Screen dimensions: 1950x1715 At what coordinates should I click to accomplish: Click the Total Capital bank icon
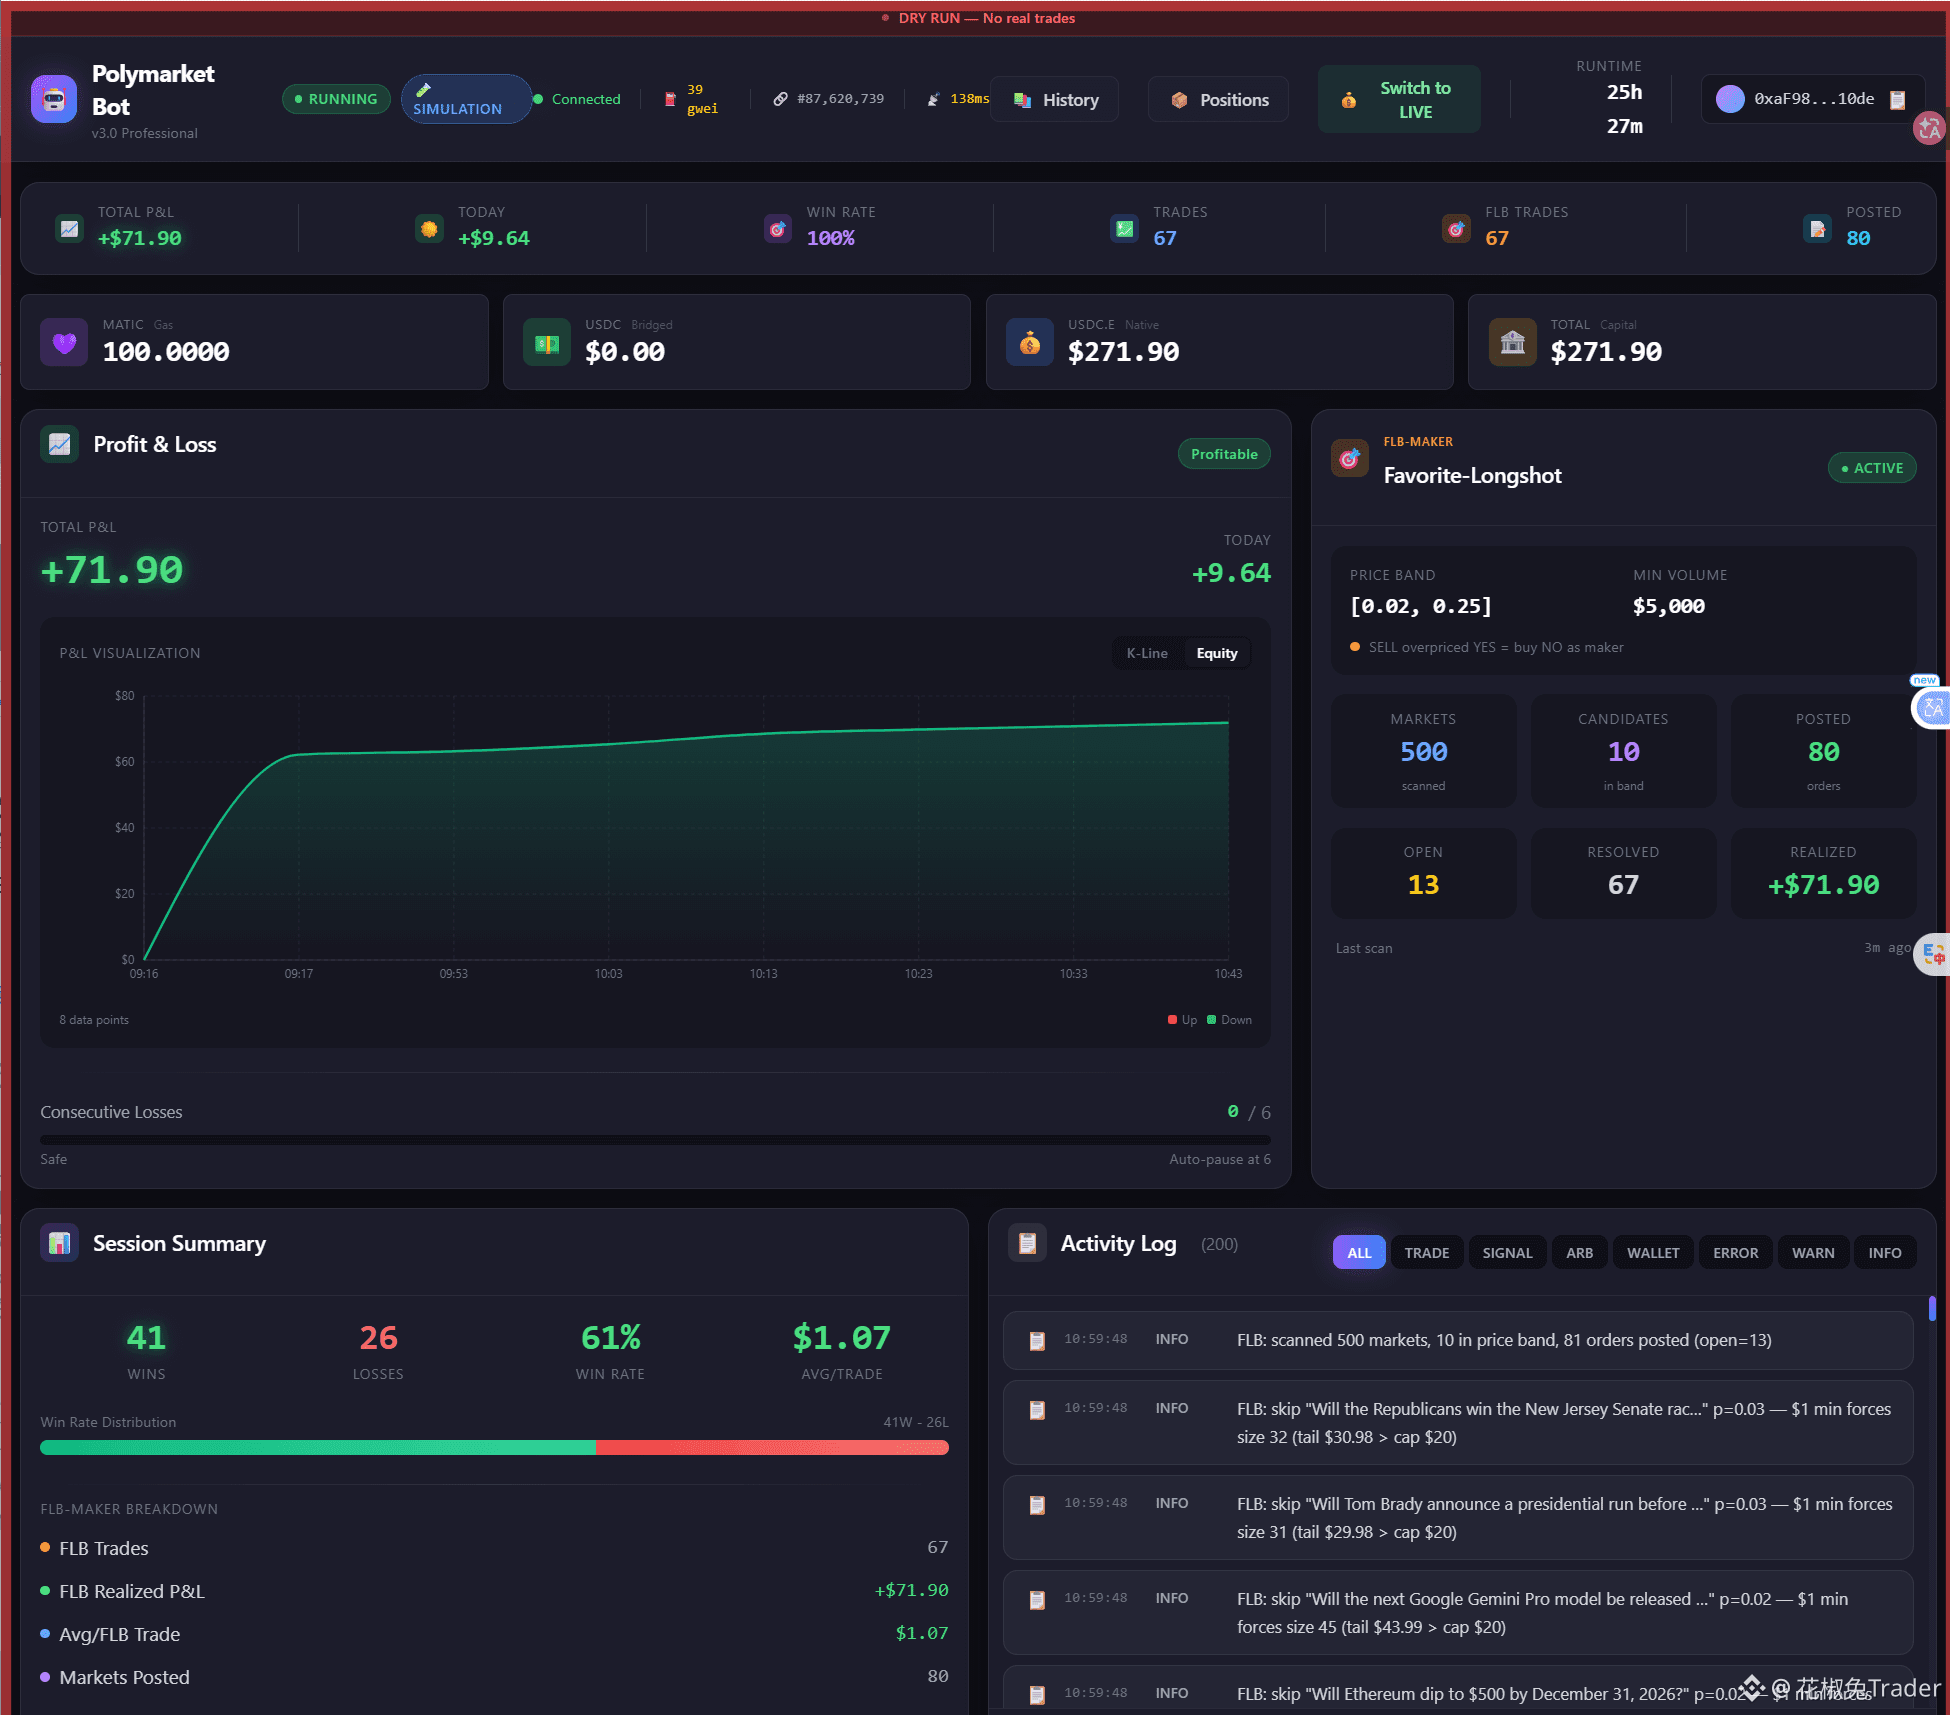coord(1513,343)
